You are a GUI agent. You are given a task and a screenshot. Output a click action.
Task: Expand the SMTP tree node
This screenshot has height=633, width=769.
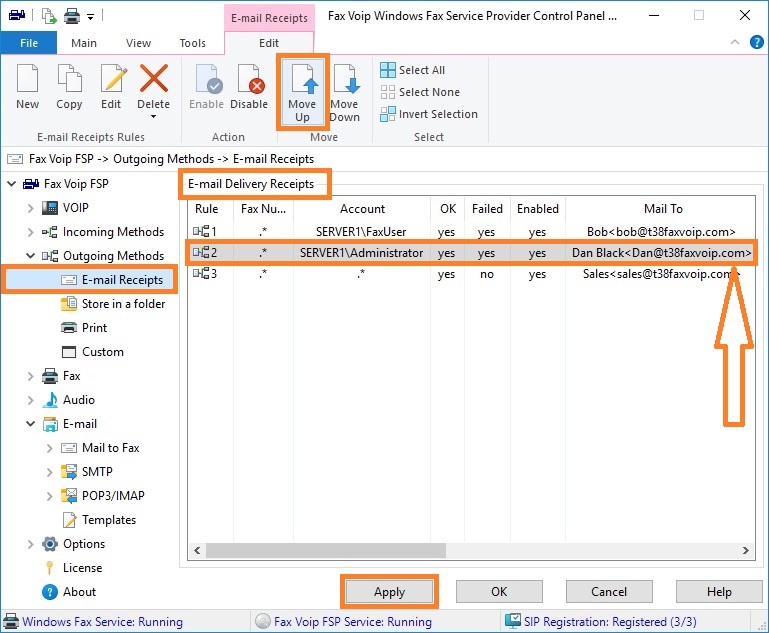[x=50, y=472]
